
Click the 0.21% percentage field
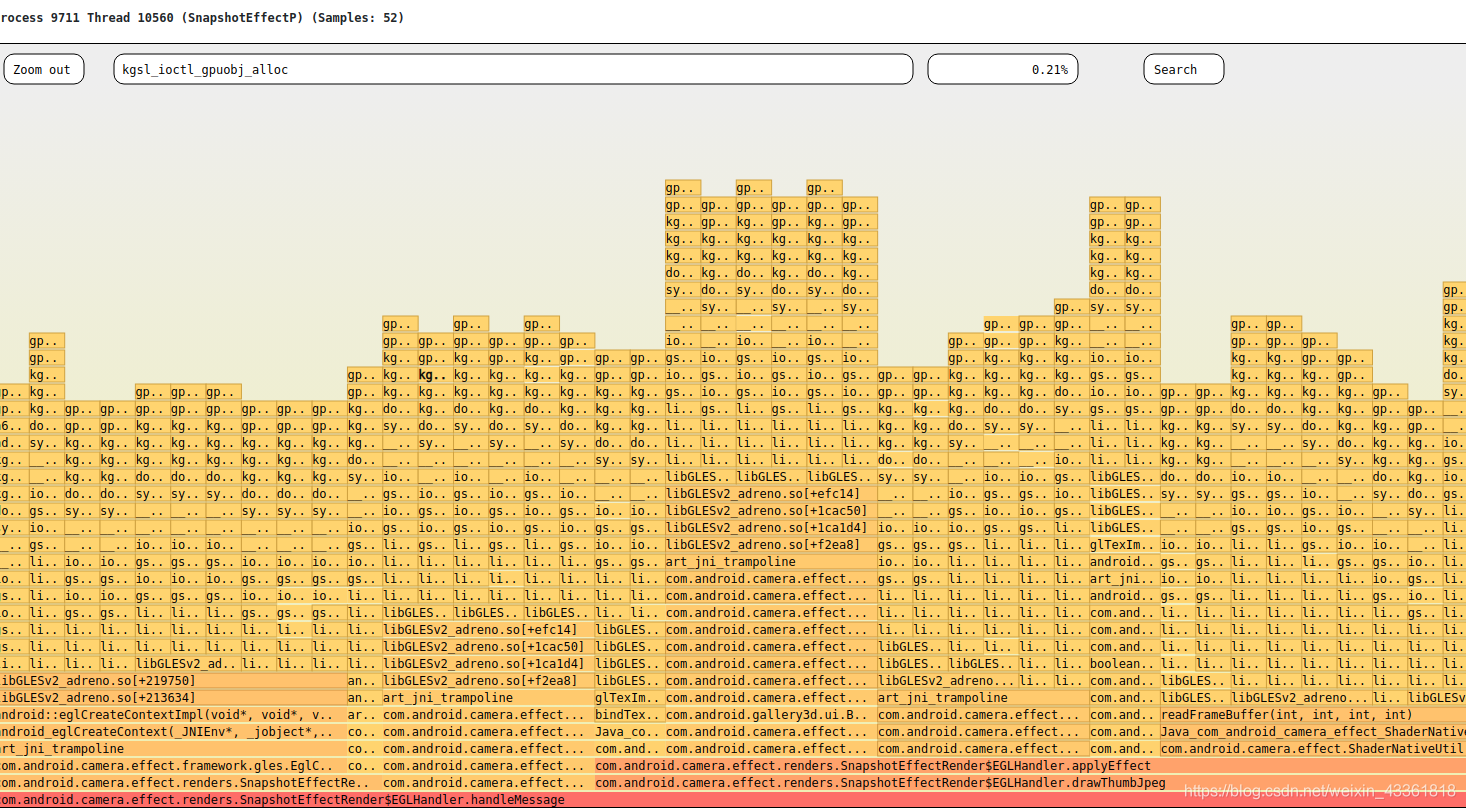(1002, 68)
